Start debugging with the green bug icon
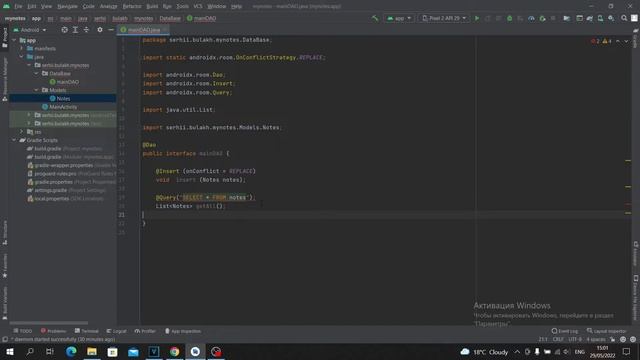640x360 pixels. 509,18
